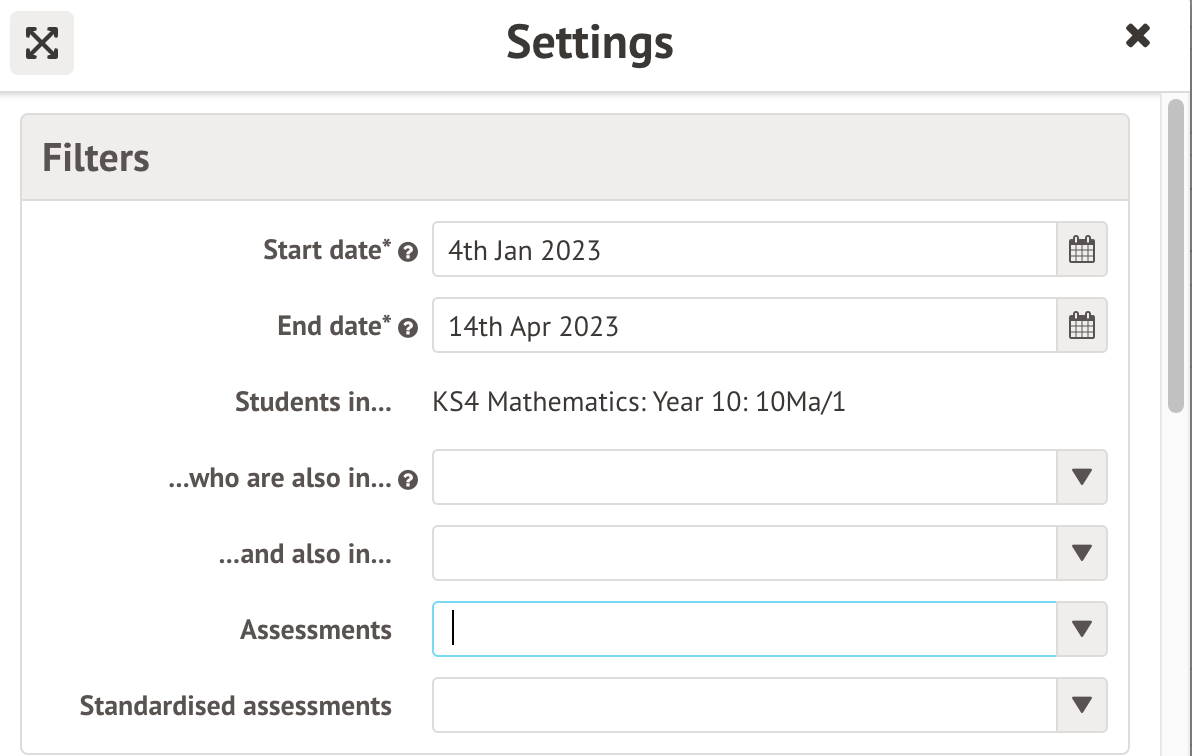Screen dimensions: 1192x756
Task: Select the KS4 Mathematics: Year 10: 10Ma/1 text
Action: tap(639, 403)
